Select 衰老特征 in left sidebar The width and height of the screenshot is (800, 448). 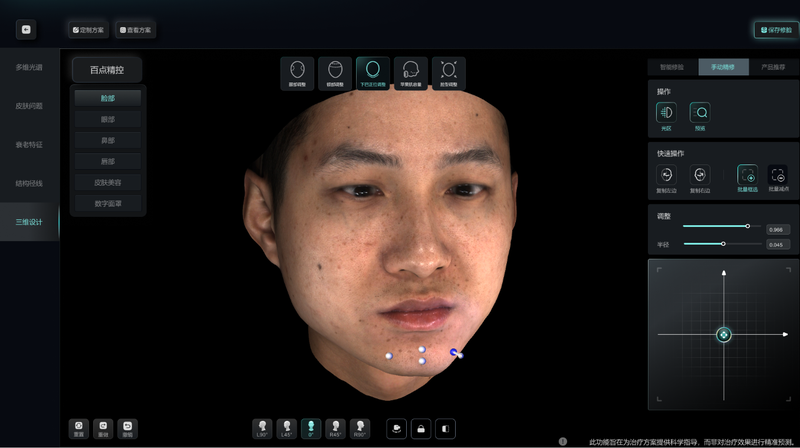29,144
